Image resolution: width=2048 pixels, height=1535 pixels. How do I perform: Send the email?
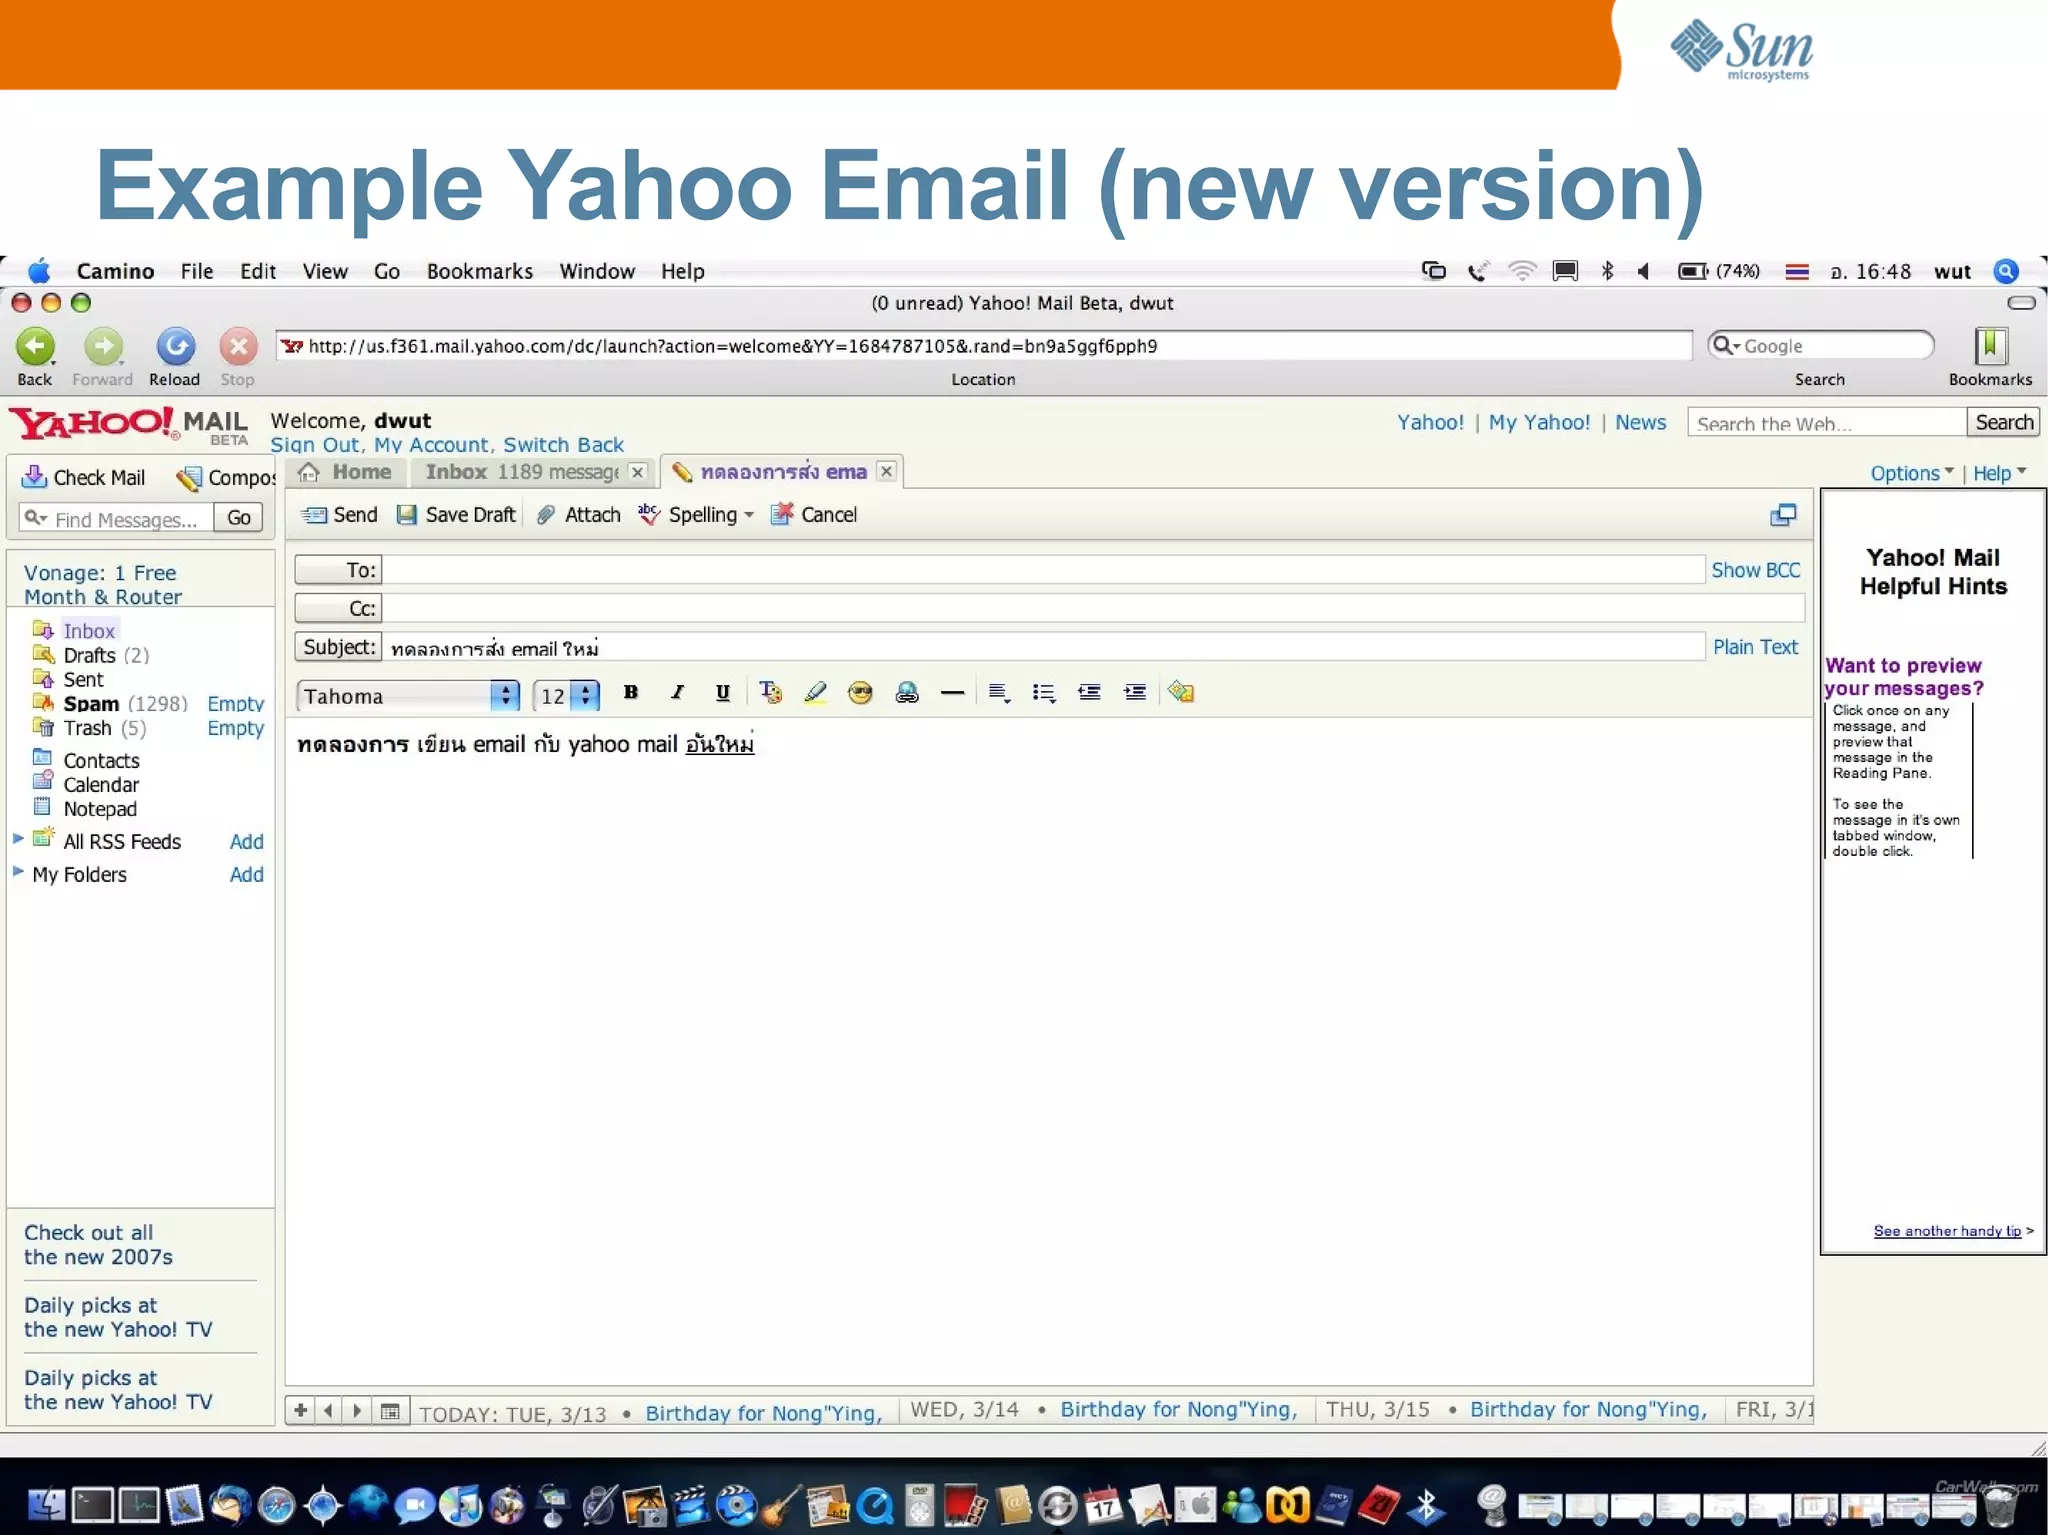[340, 515]
